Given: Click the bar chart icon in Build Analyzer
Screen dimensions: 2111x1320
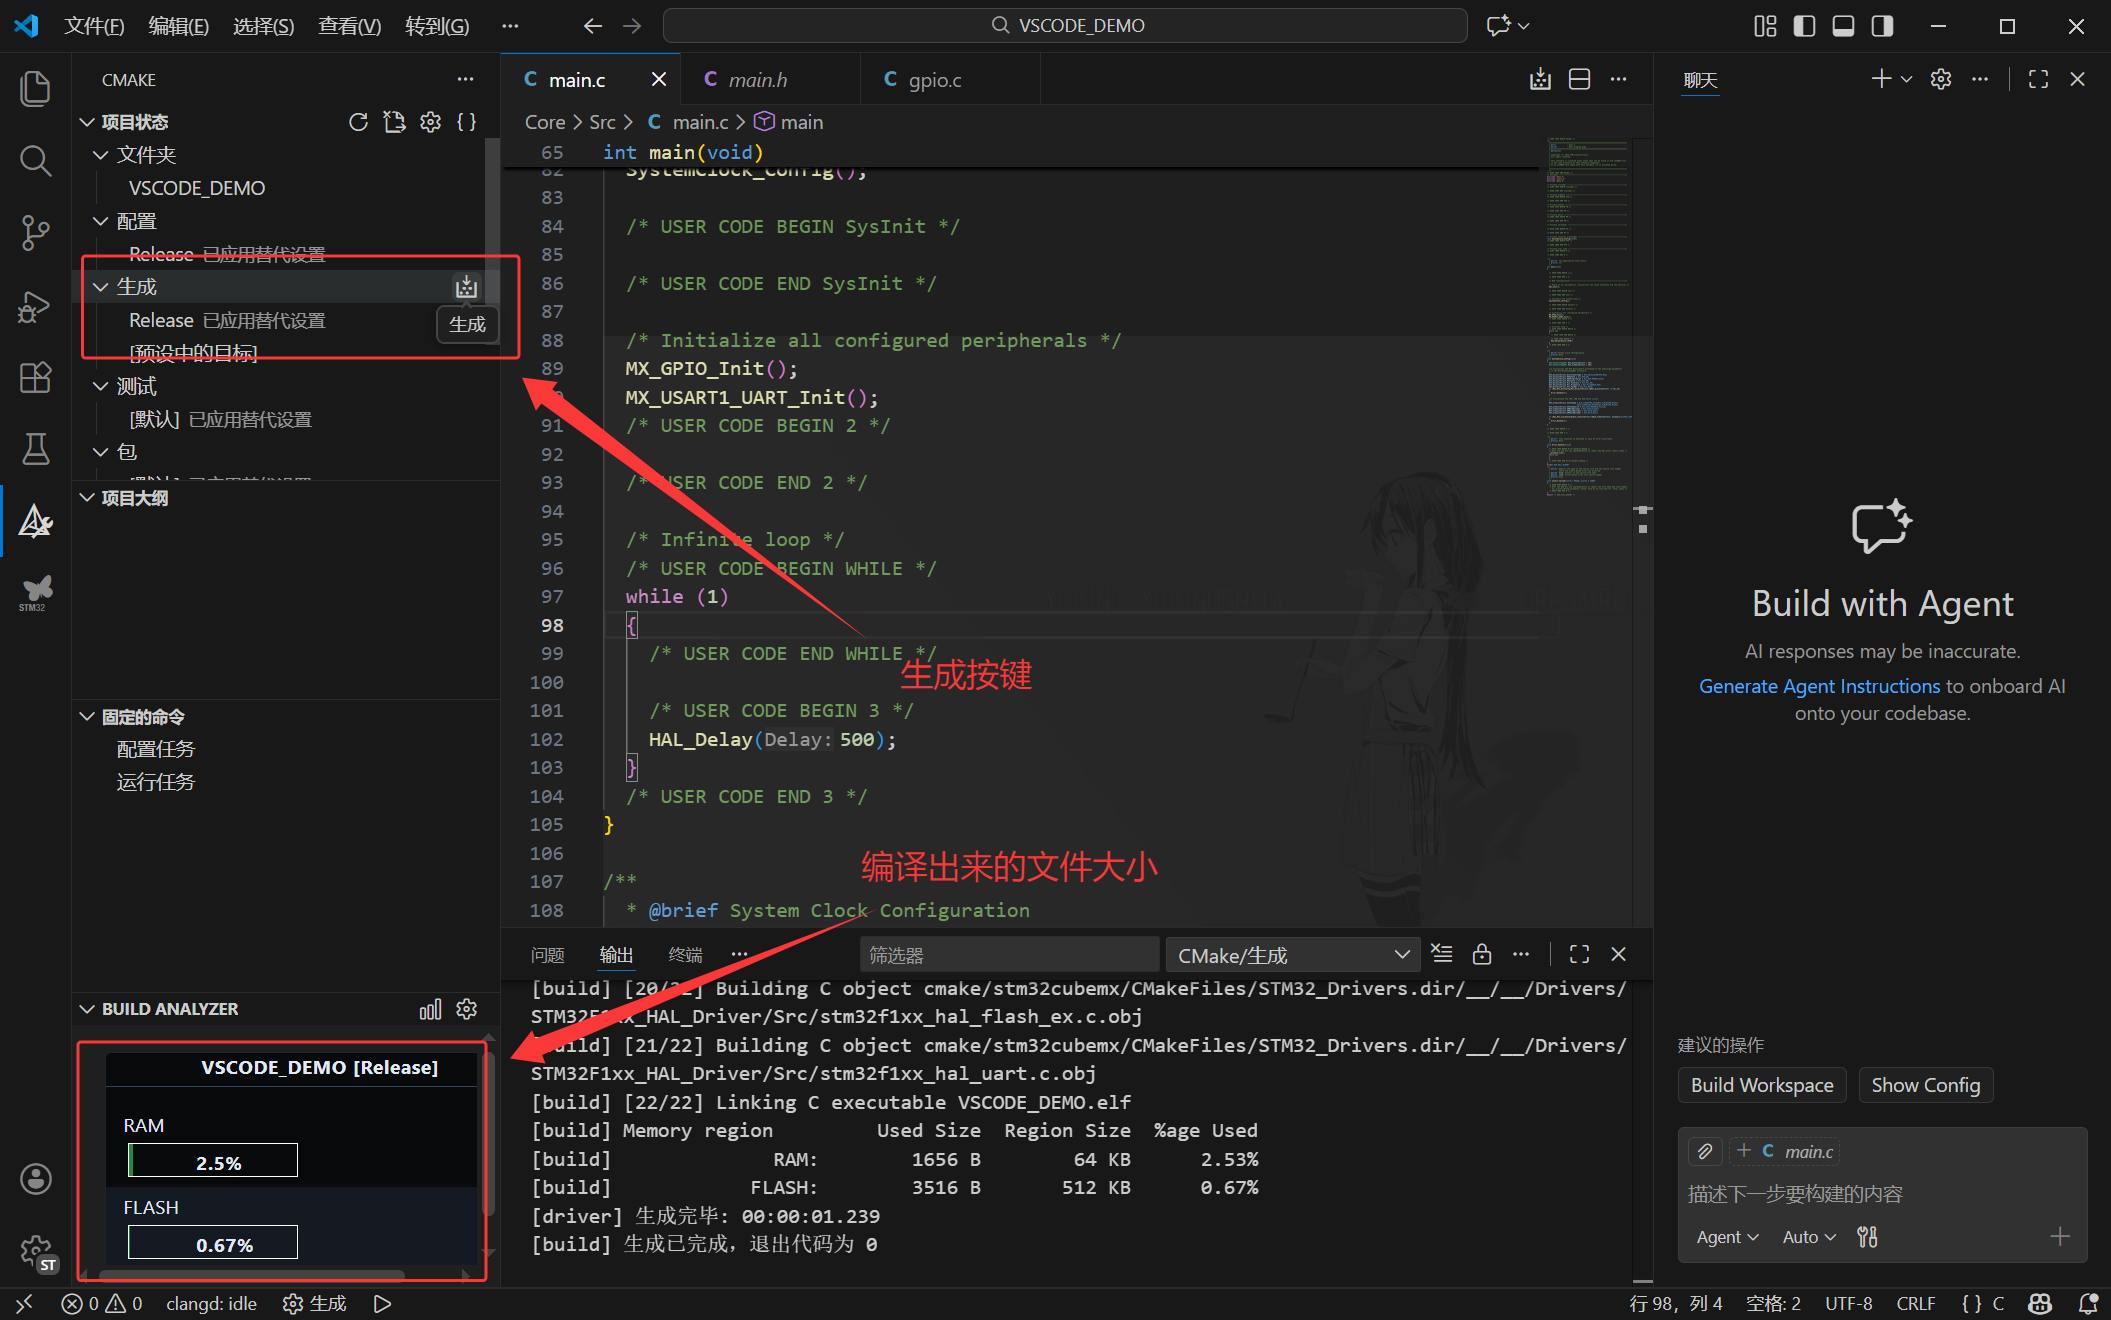Looking at the screenshot, I should tap(430, 1009).
